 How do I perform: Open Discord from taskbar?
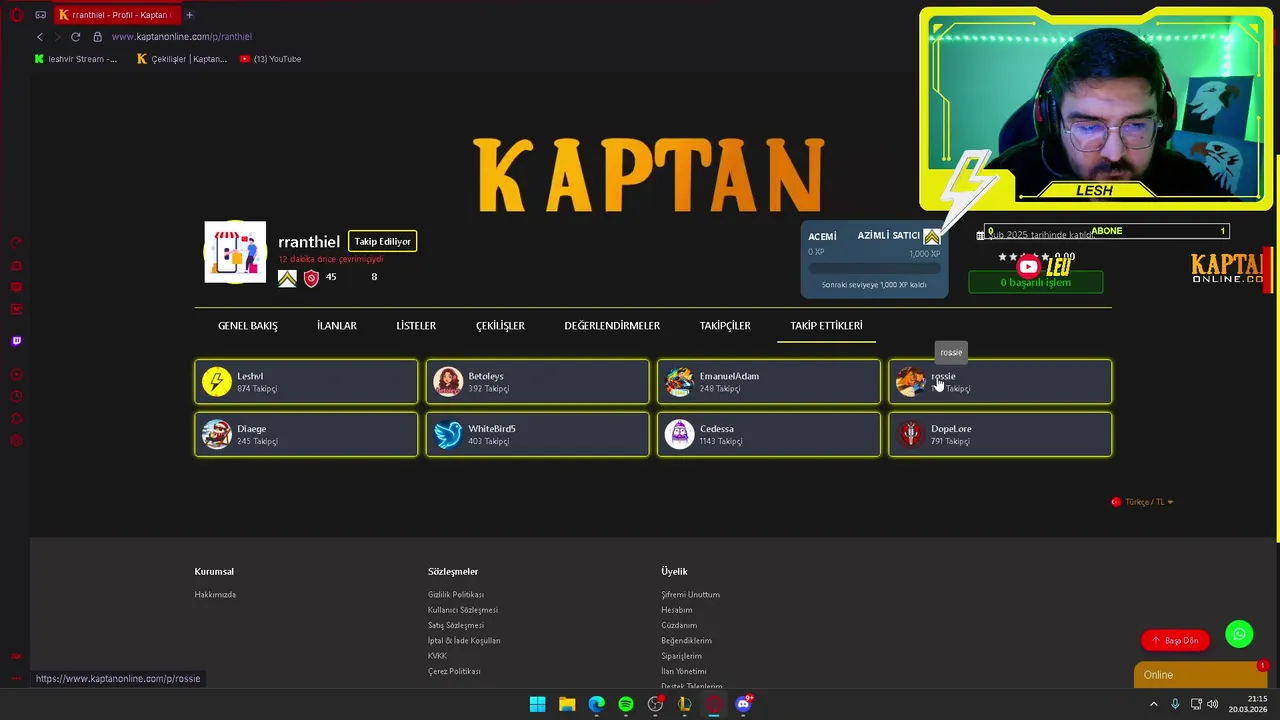[743, 704]
